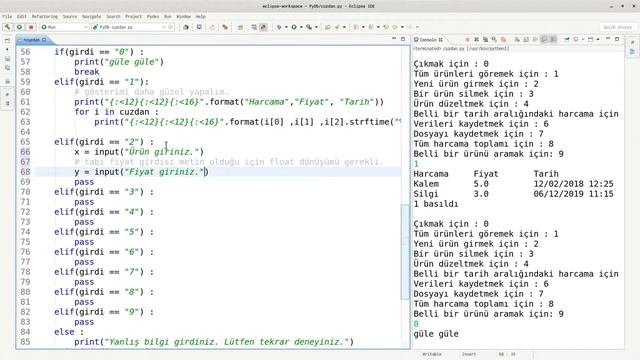Open the Pydev menu
This screenshot has width=640, height=360.
(x=153, y=16)
